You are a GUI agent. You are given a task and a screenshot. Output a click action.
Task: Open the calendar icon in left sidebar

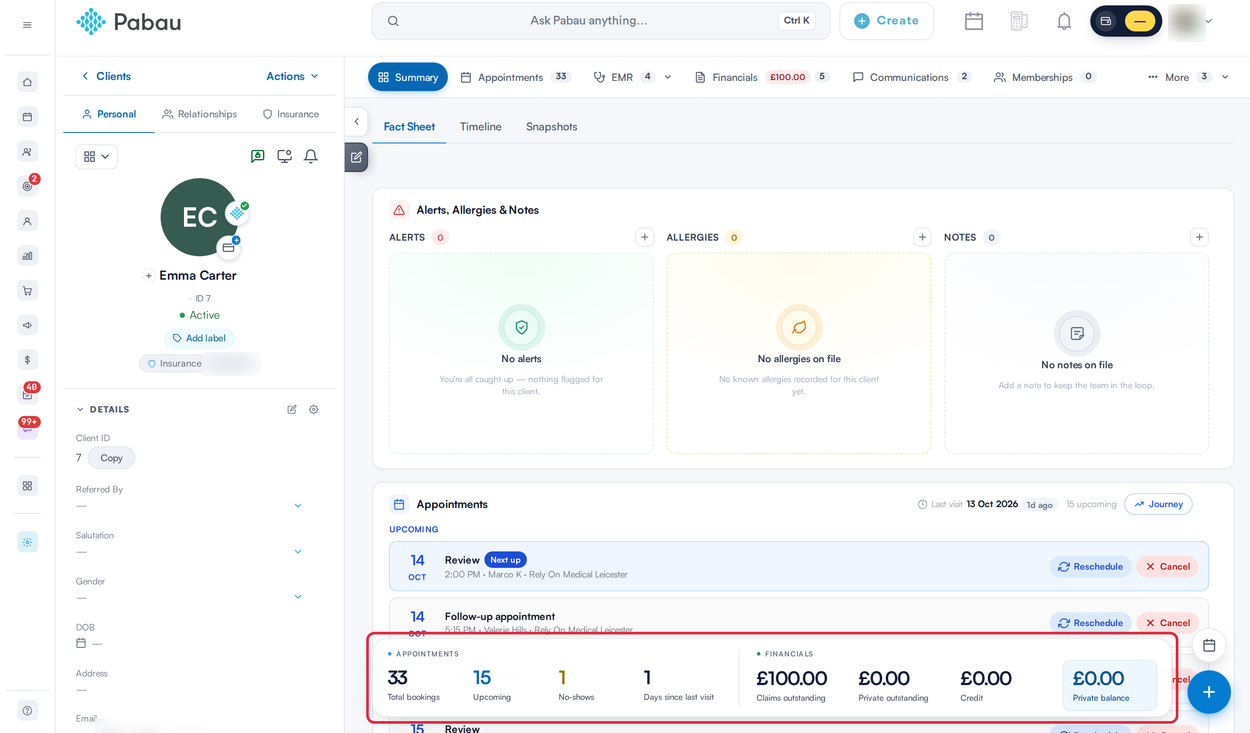click(27, 117)
